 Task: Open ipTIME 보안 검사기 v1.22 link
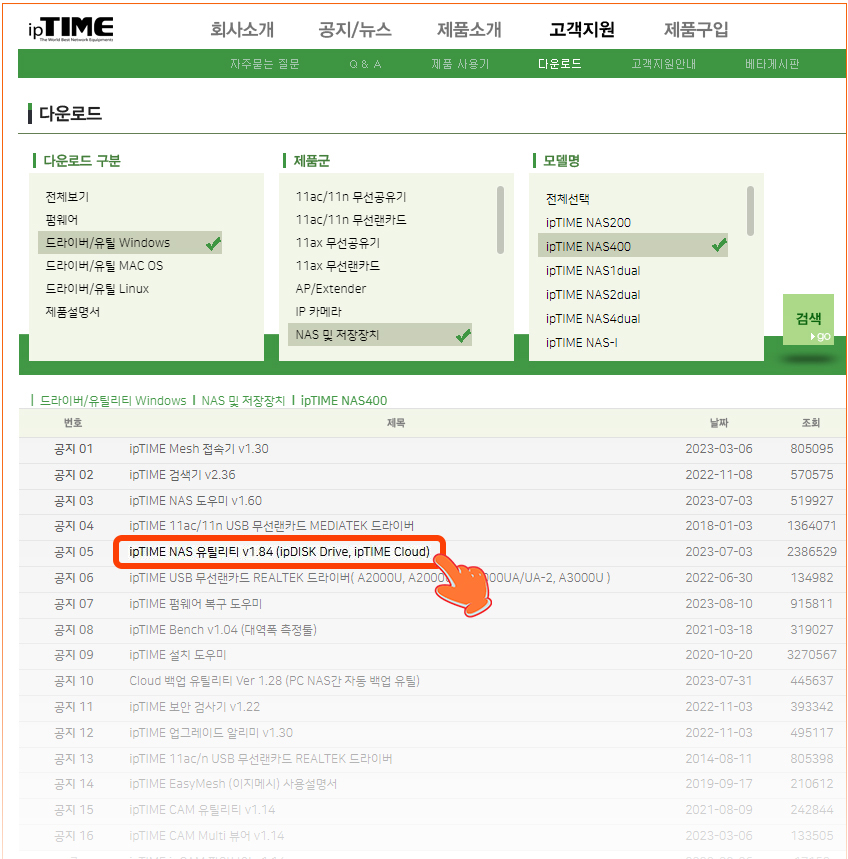point(194,707)
